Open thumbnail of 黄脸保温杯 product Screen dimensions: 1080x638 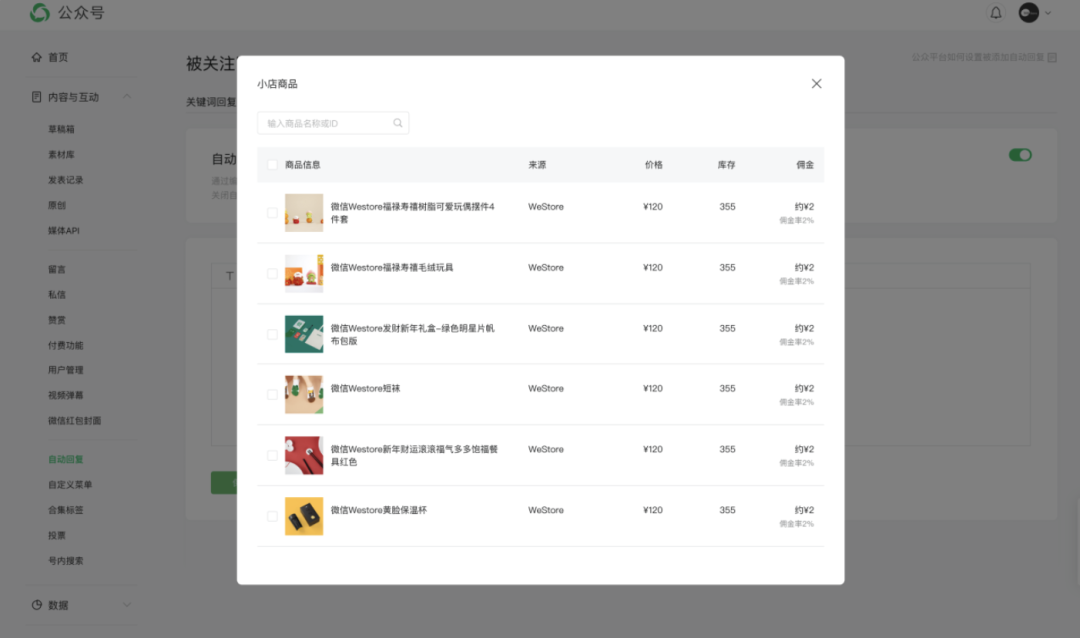[304, 516]
